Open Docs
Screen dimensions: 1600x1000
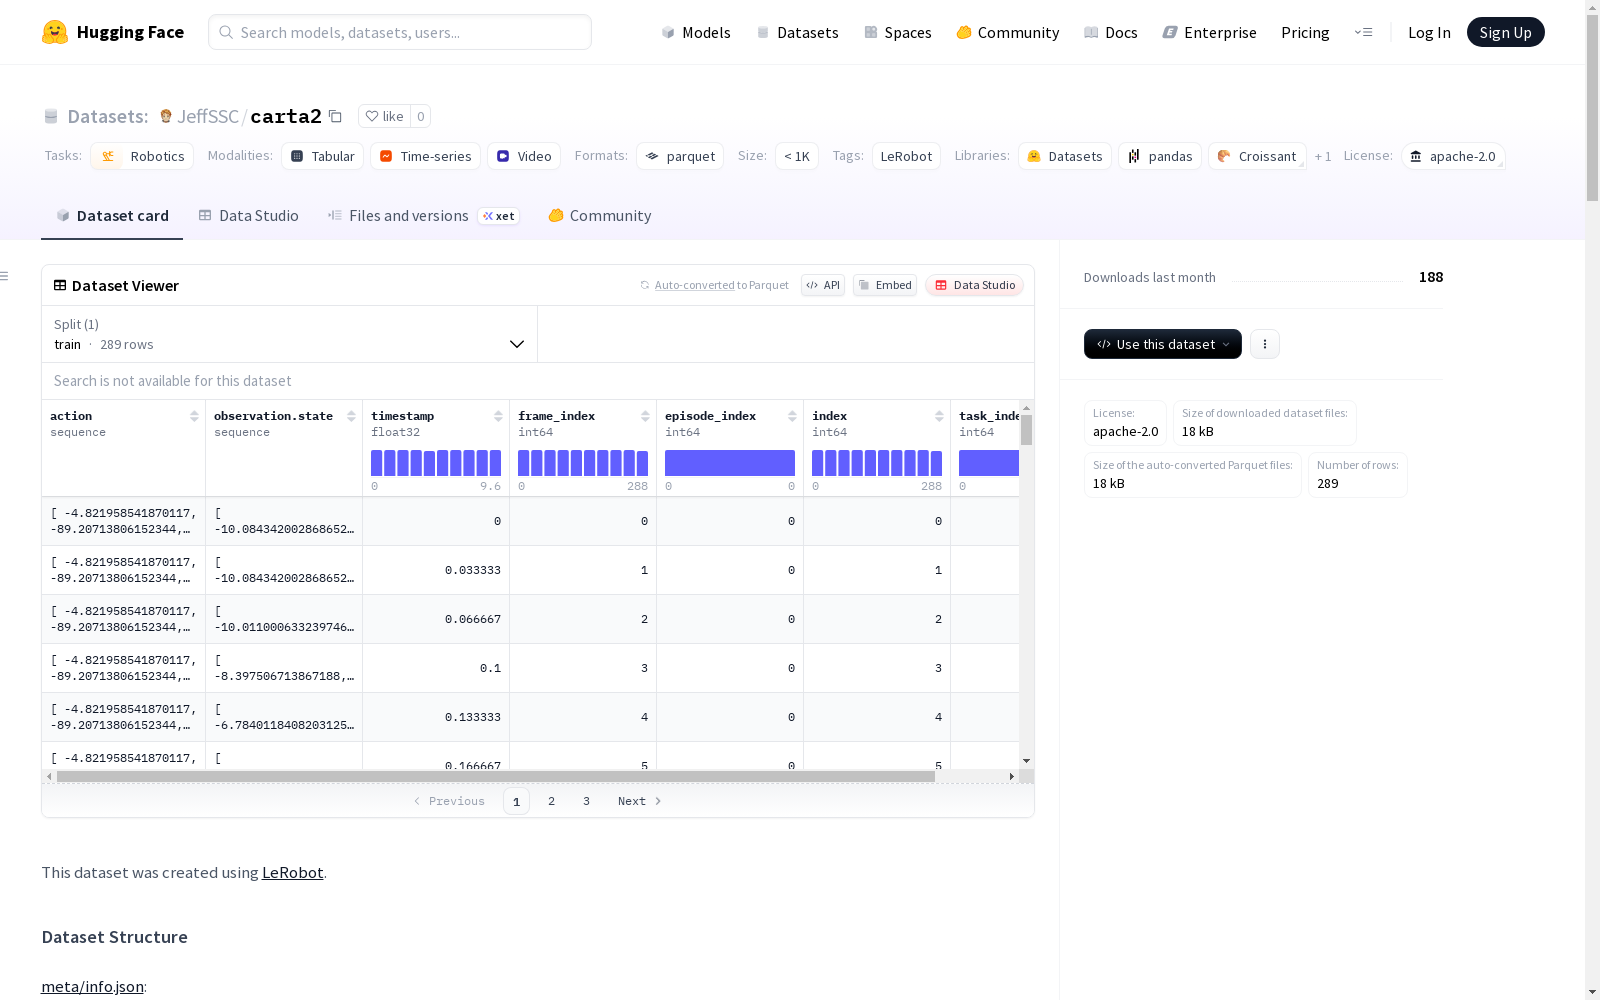(1111, 32)
